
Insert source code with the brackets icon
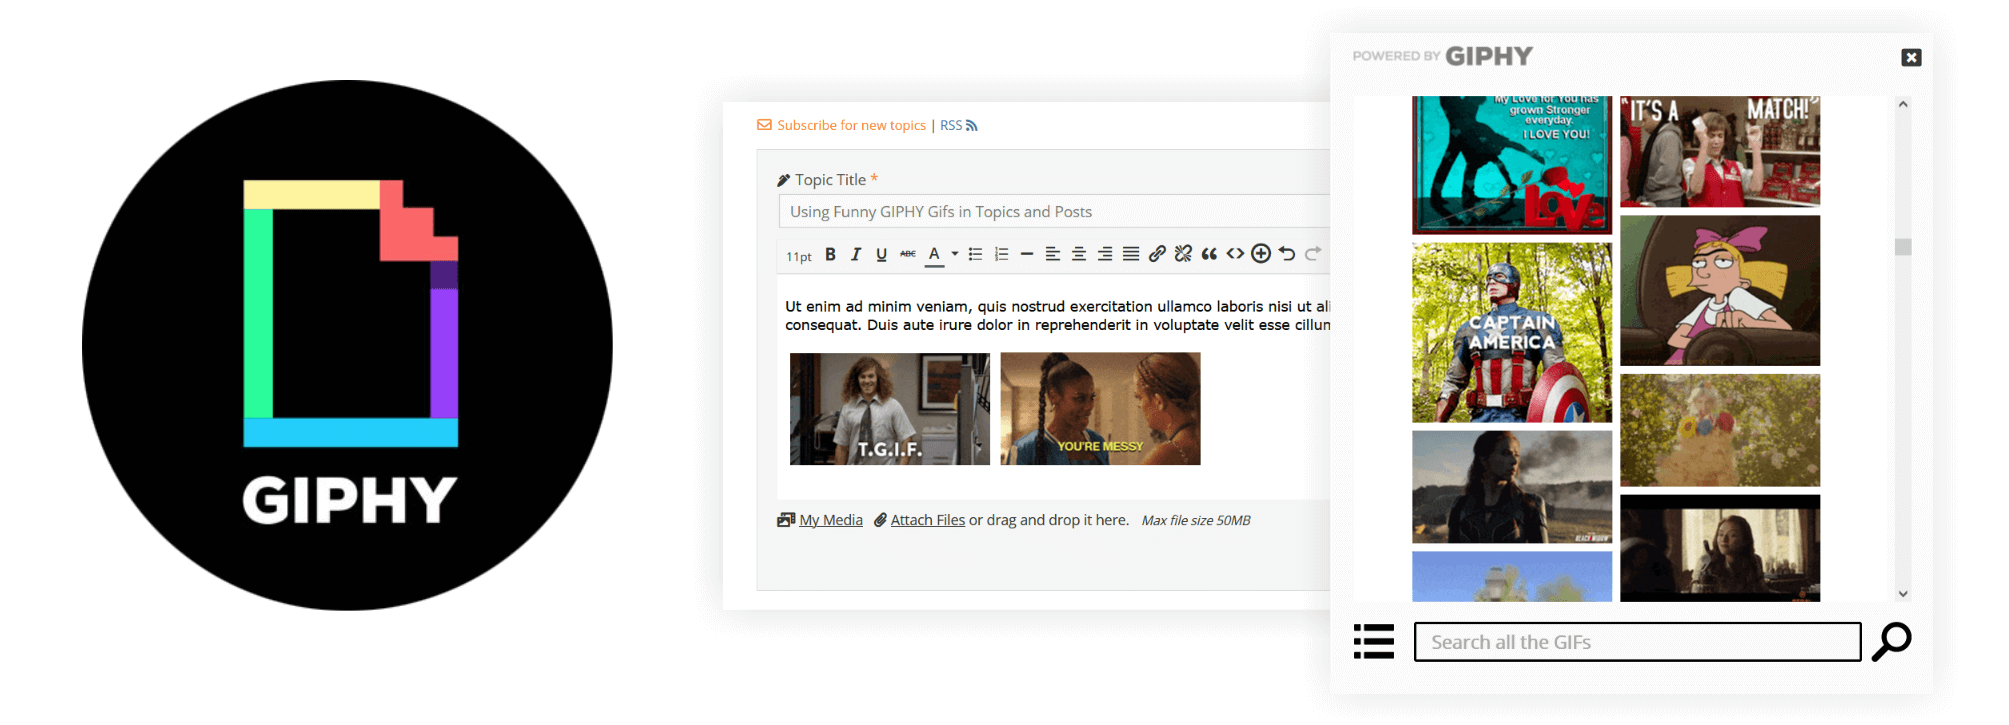click(x=1235, y=254)
